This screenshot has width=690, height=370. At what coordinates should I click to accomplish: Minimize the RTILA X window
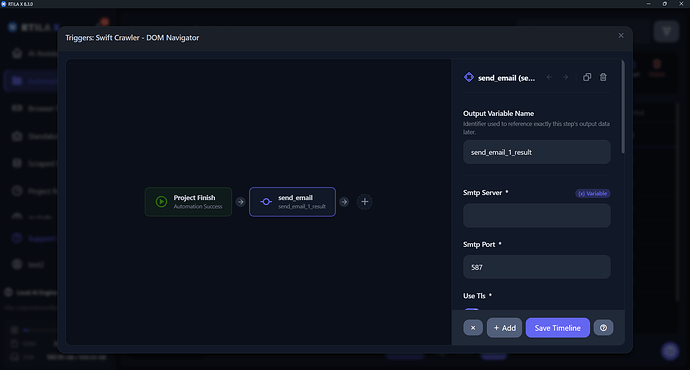point(649,4)
